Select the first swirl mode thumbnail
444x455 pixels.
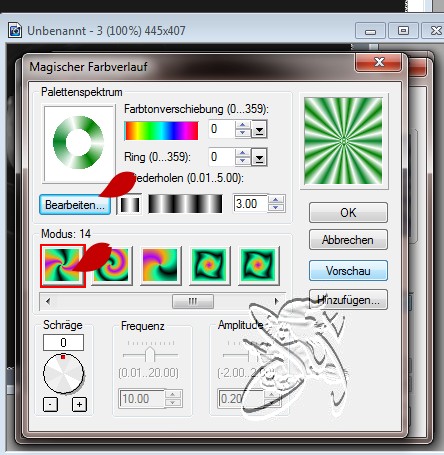[x=63, y=266]
